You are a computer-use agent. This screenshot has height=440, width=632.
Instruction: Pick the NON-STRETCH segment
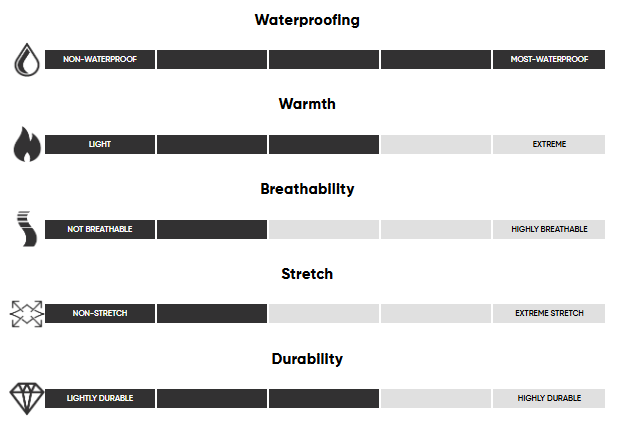coord(100,313)
